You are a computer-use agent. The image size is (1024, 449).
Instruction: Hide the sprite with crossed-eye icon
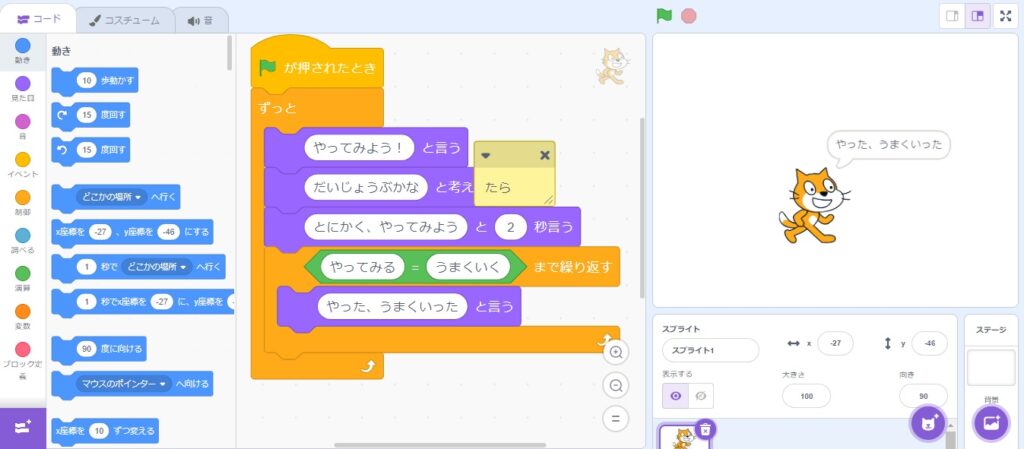[x=700, y=396]
